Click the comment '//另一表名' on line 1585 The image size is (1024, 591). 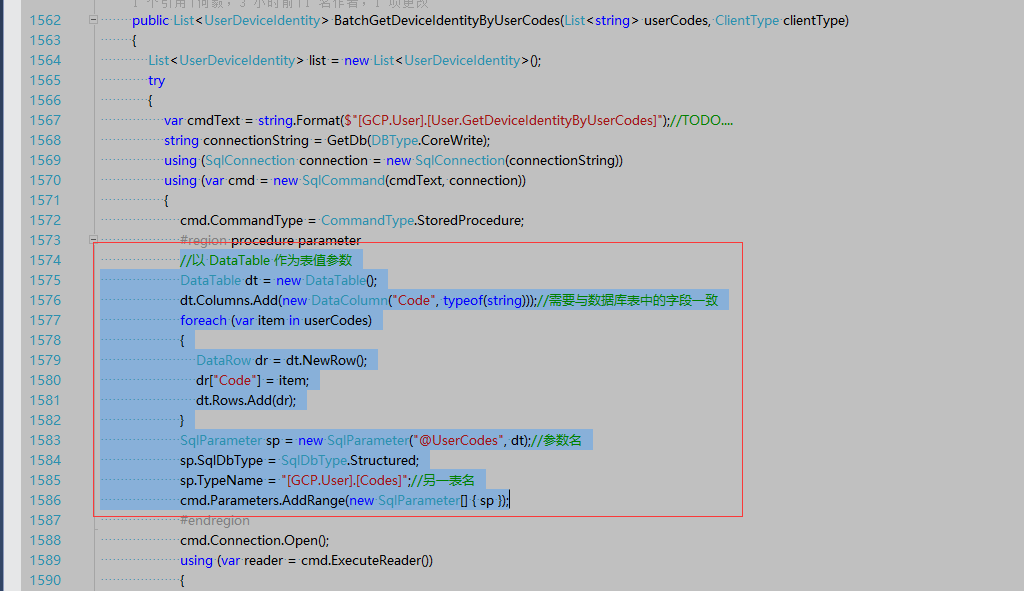pos(442,480)
